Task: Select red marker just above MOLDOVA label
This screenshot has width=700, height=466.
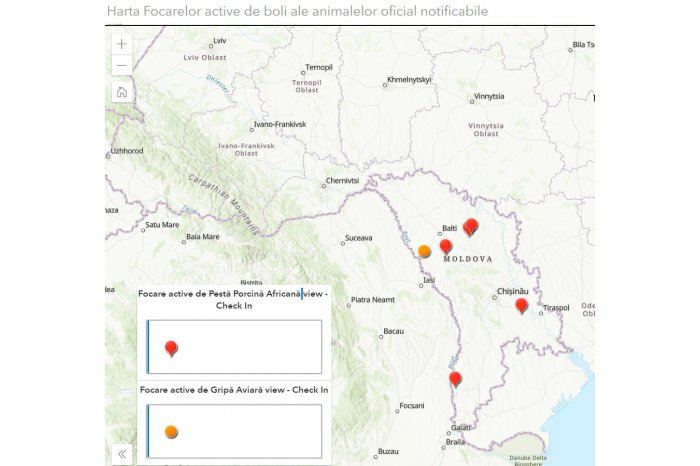Action: (446, 246)
